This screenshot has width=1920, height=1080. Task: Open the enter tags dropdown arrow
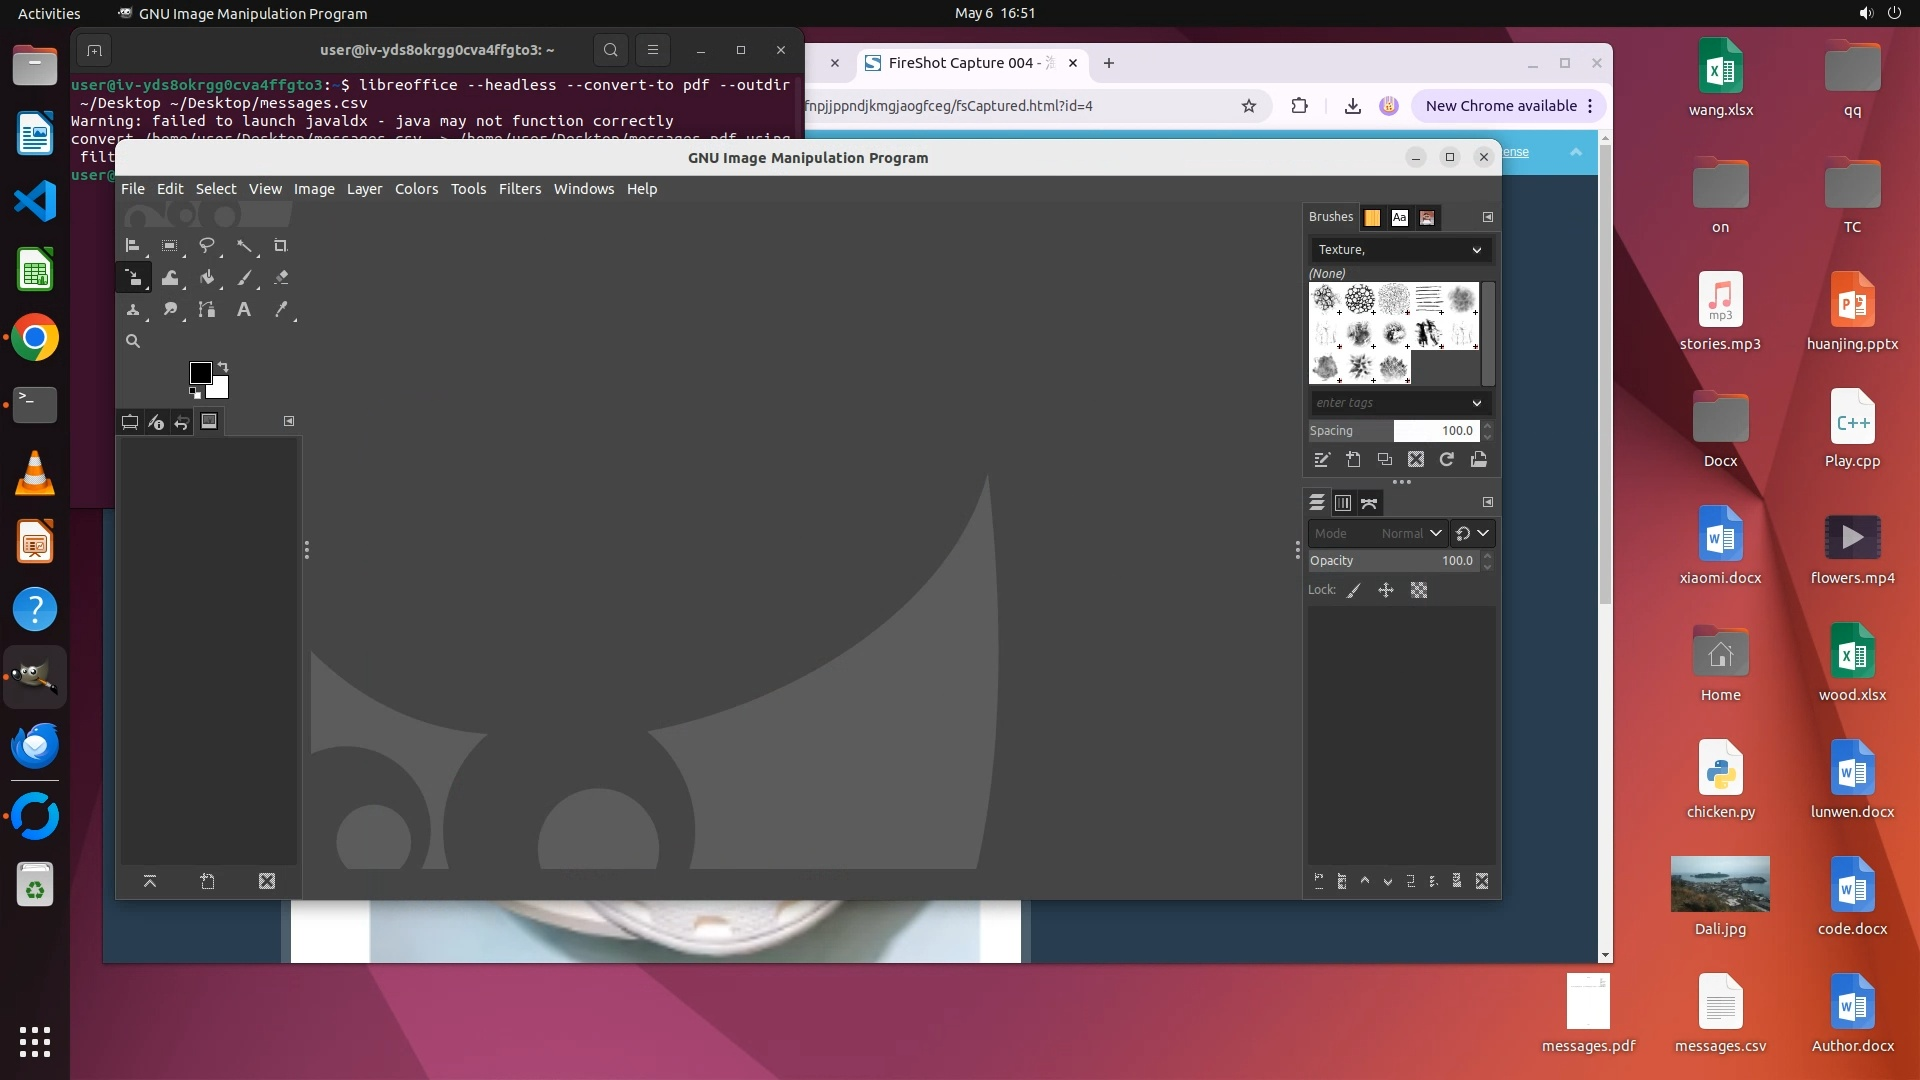(1476, 403)
